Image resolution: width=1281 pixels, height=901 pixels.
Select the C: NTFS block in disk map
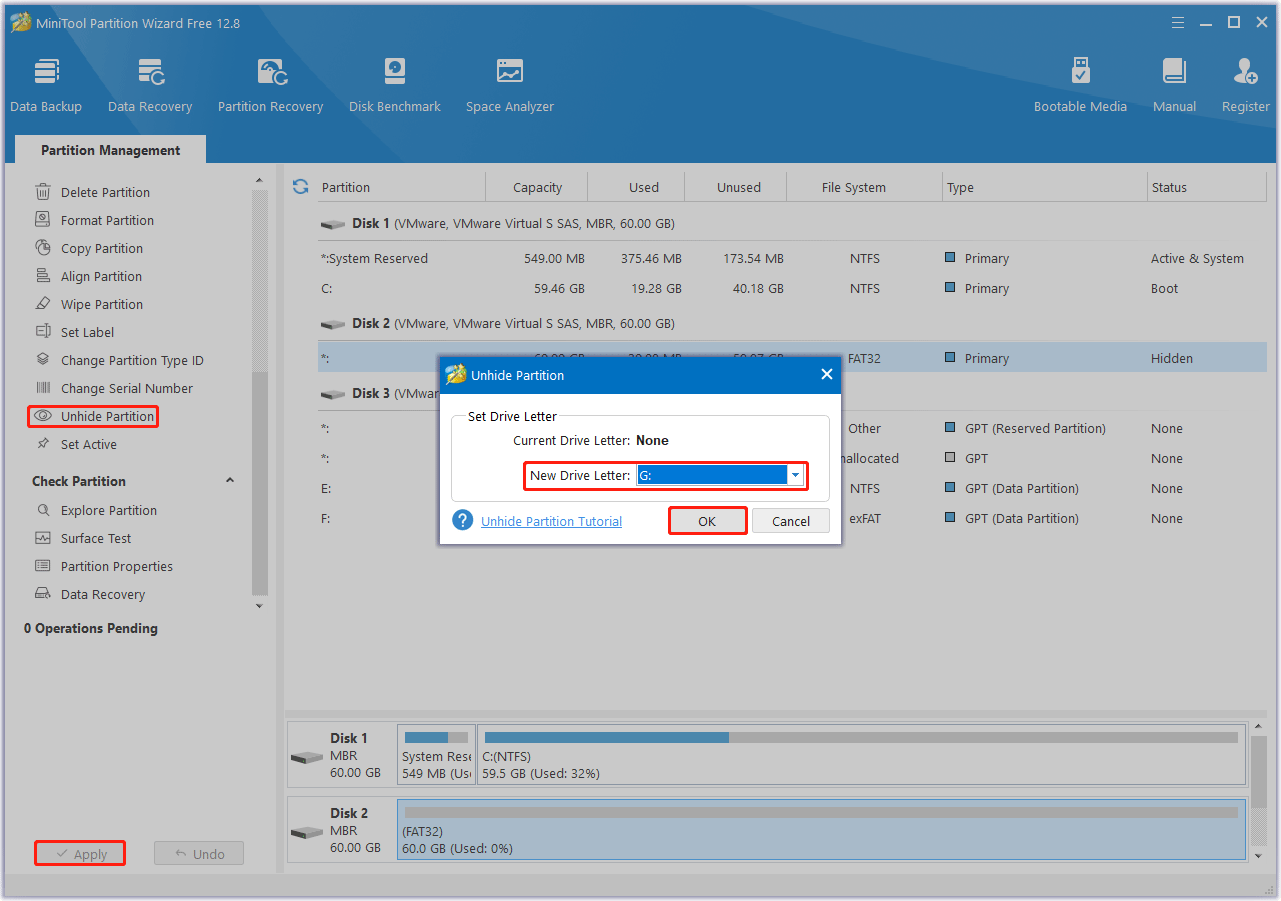[x=861, y=755]
